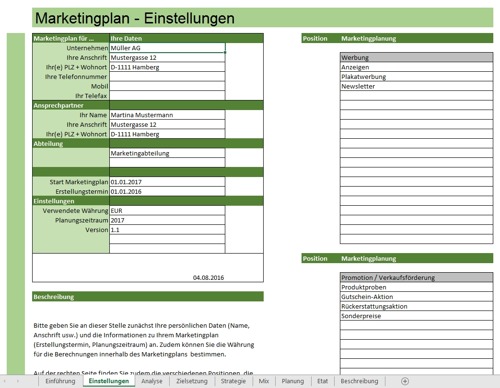Go to the Zielsetzung sheet tab
Viewport: 500px width, 388px height.
(x=192, y=381)
